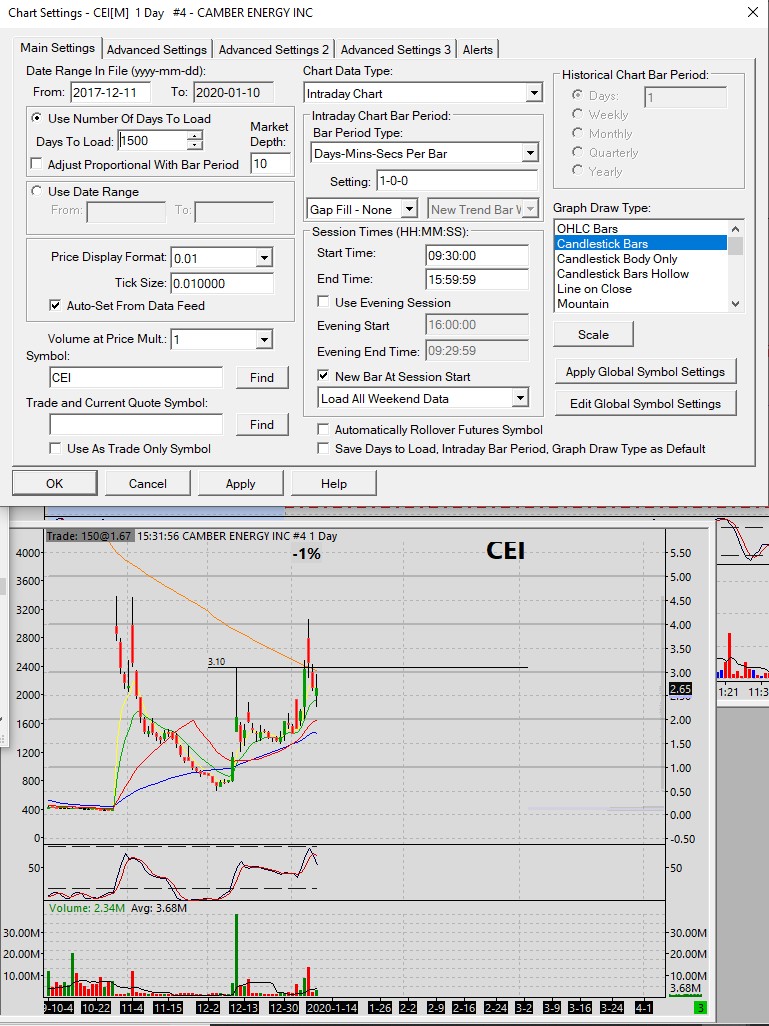Click the Cancel button
769x1026 pixels.
tap(148, 484)
